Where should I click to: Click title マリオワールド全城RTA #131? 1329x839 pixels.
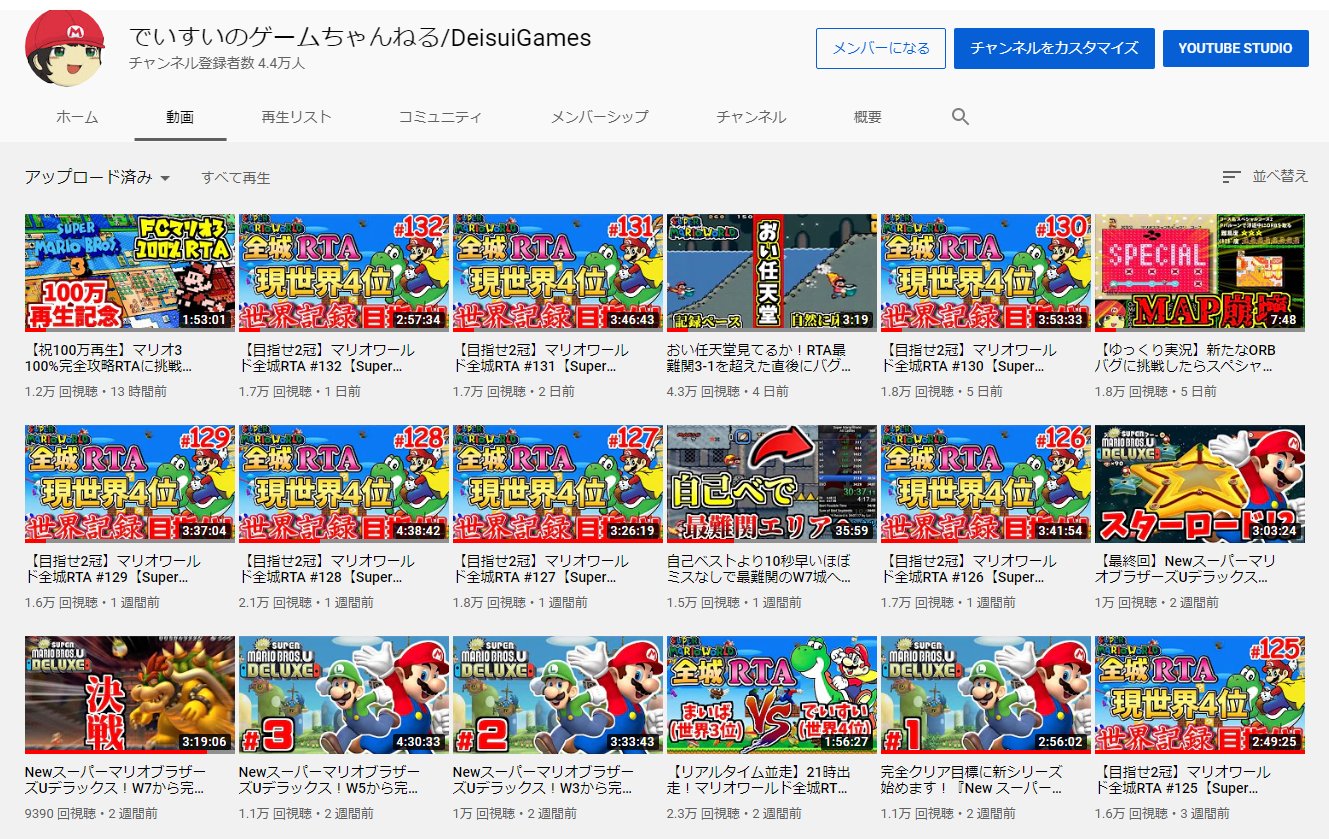[x=541, y=359]
